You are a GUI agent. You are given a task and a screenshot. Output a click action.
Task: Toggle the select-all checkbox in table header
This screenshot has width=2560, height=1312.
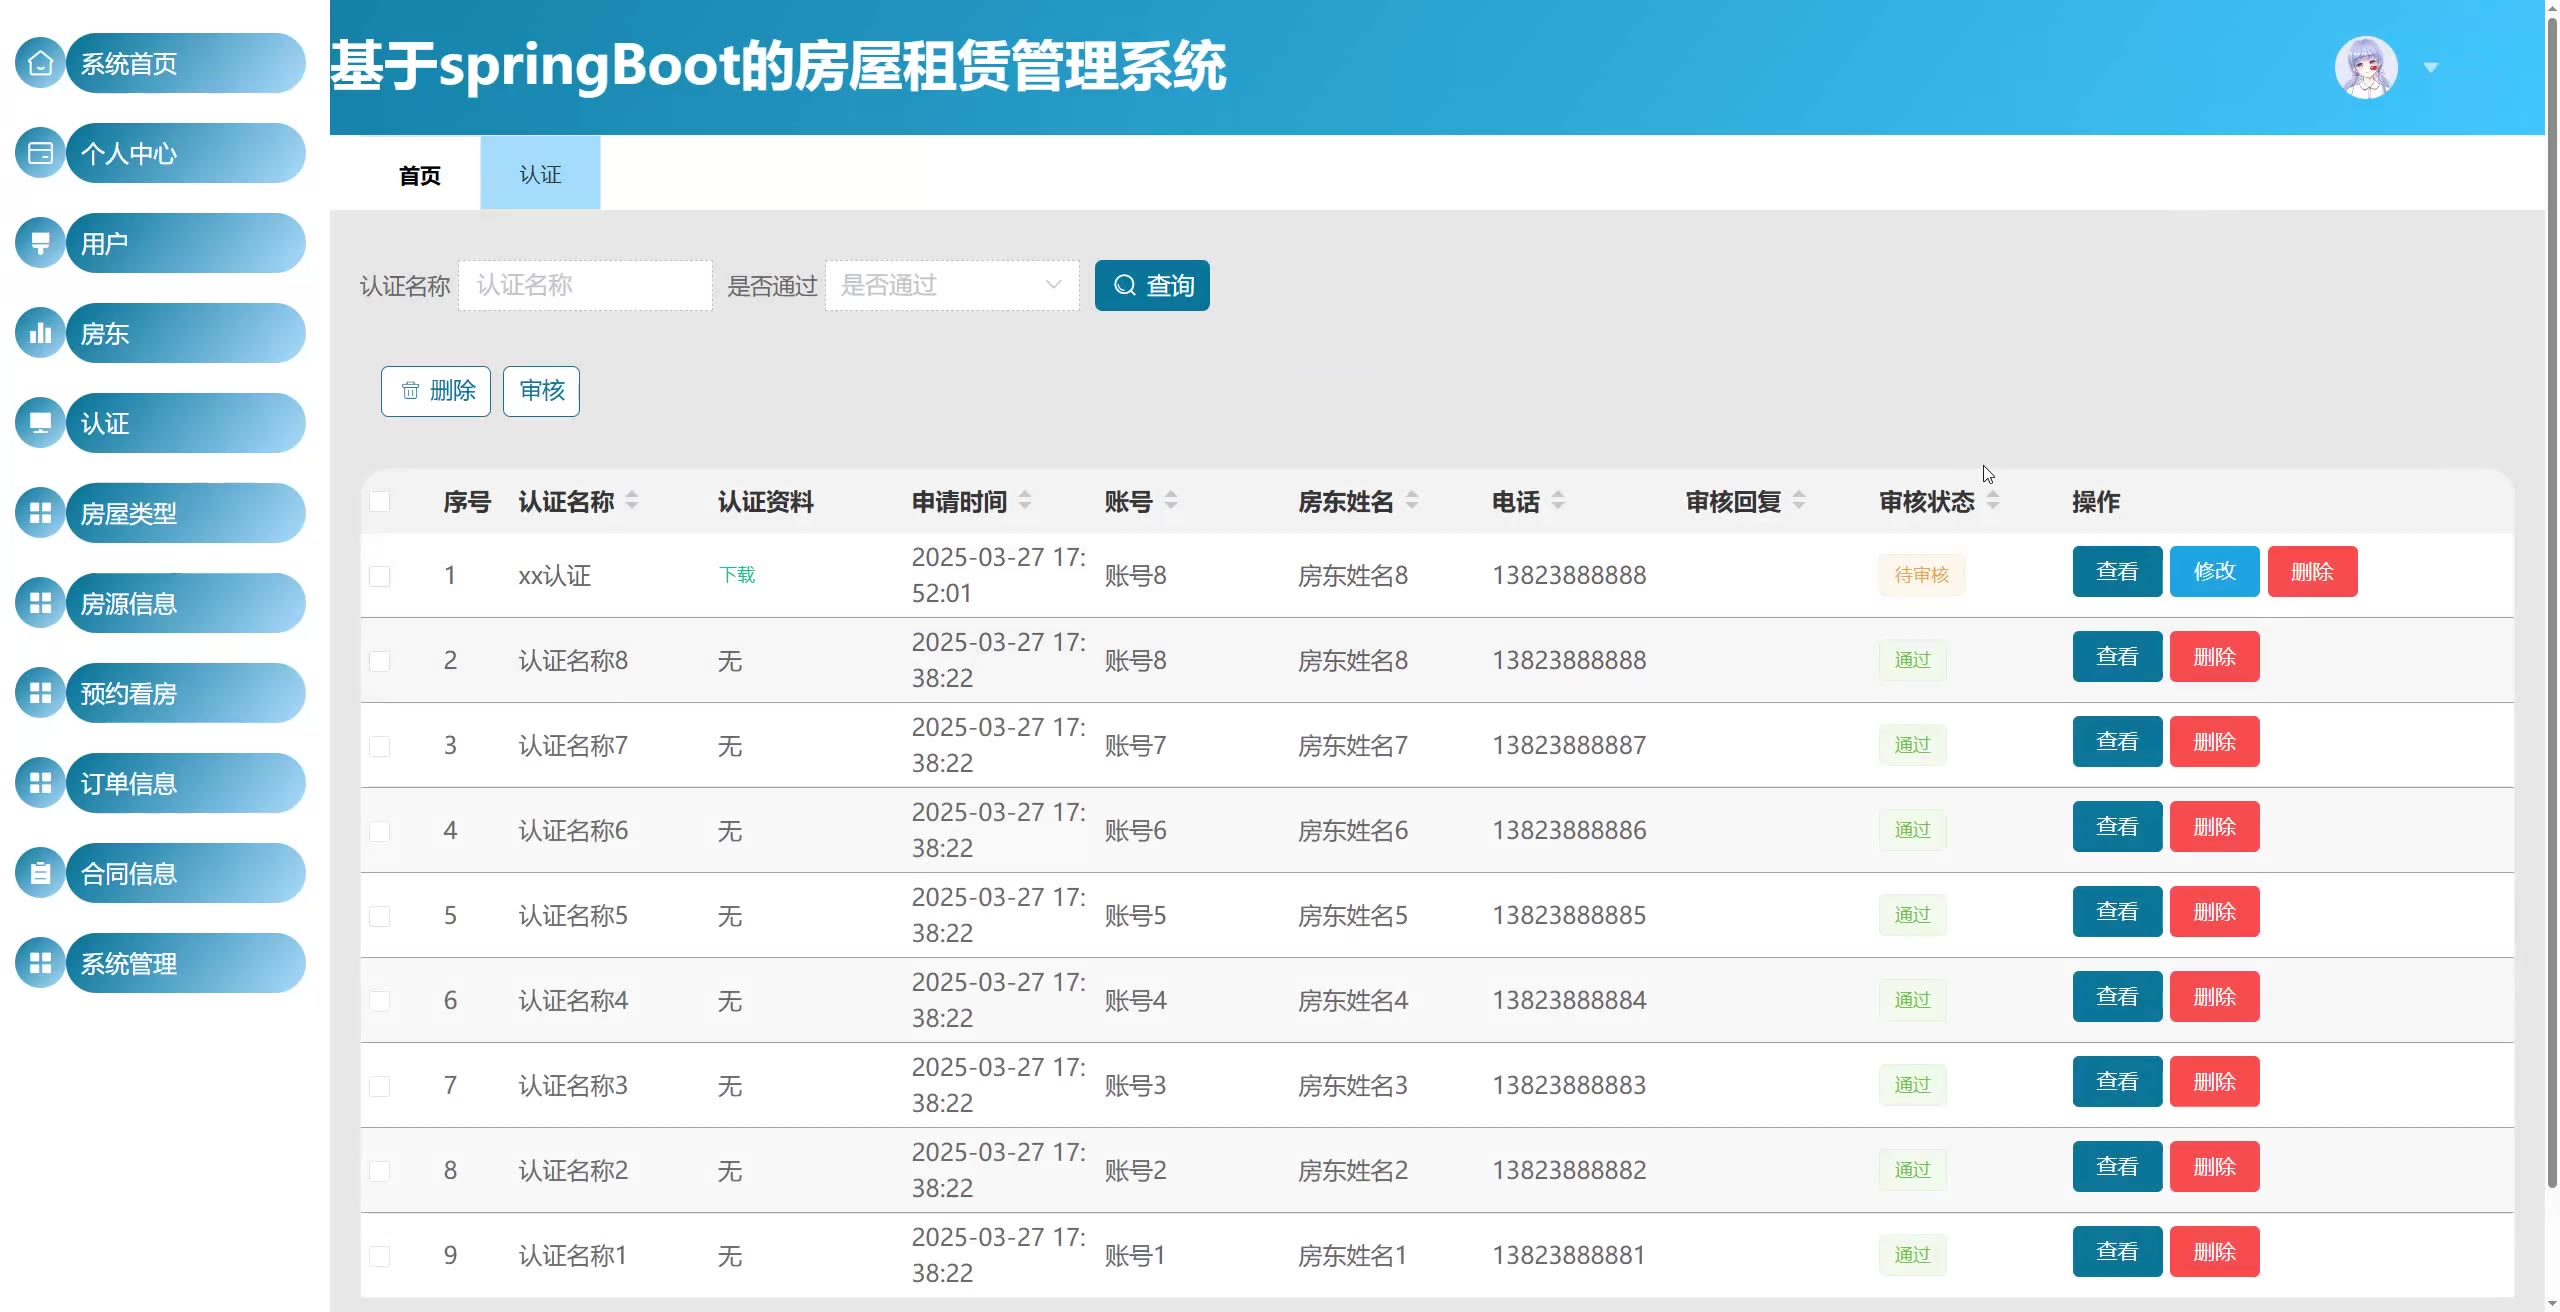tap(380, 501)
